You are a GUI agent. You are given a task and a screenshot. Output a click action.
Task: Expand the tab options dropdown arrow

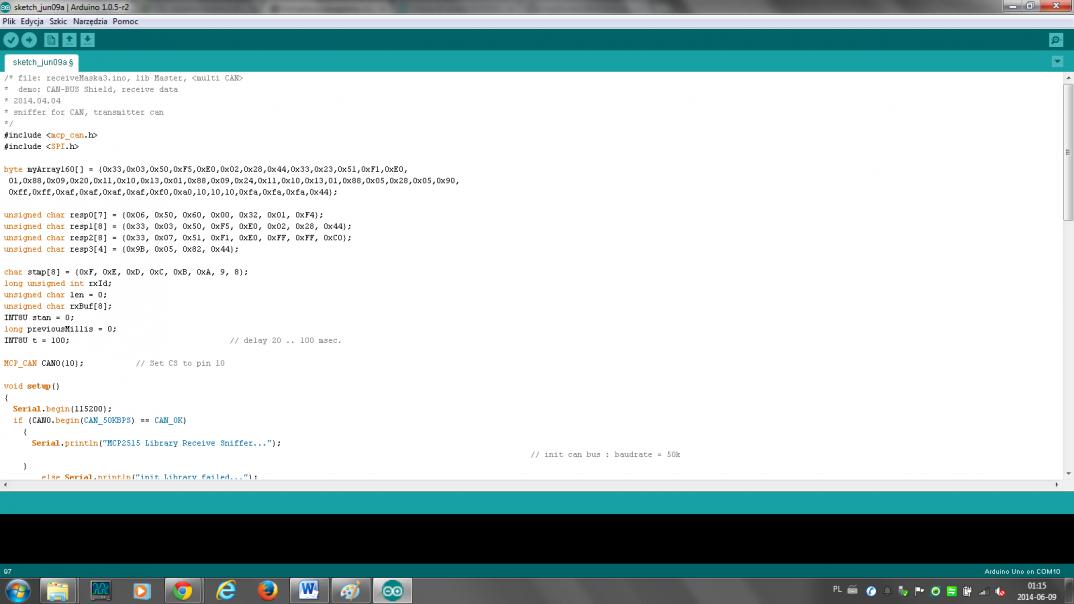pos(1058,62)
